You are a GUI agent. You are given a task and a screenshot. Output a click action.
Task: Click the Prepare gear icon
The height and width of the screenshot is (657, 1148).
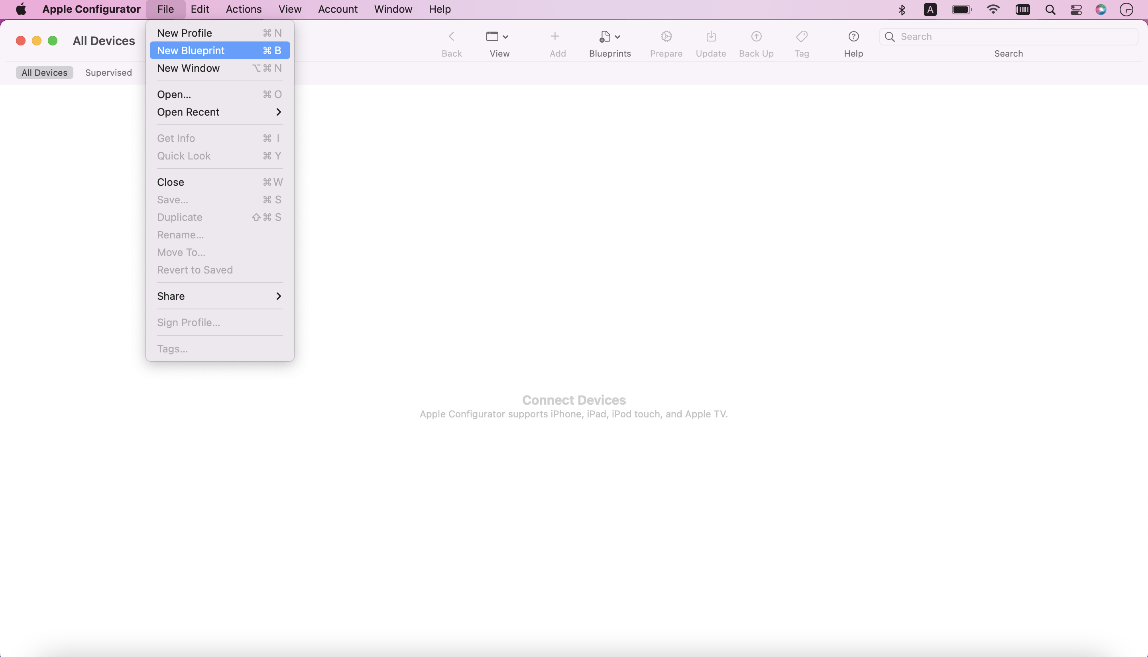[666, 37]
